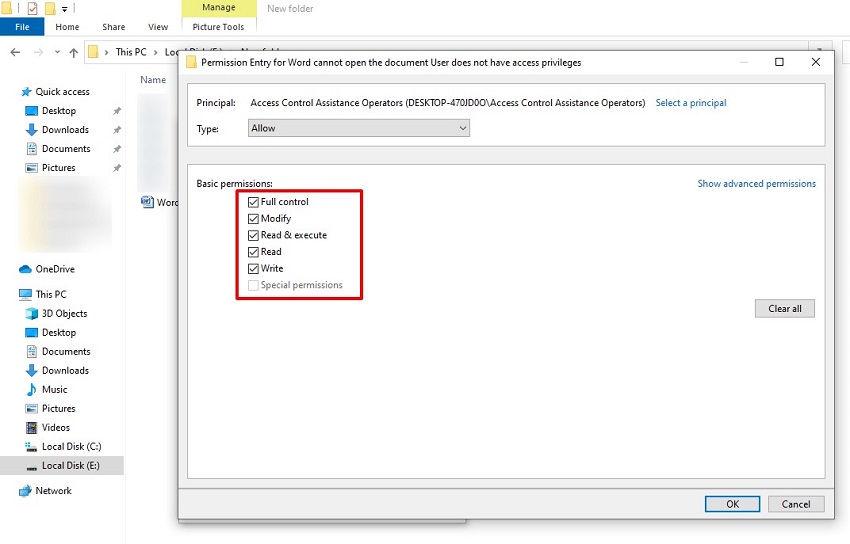Collapse the This PC tree node

pyautogui.click(x=10, y=295)
